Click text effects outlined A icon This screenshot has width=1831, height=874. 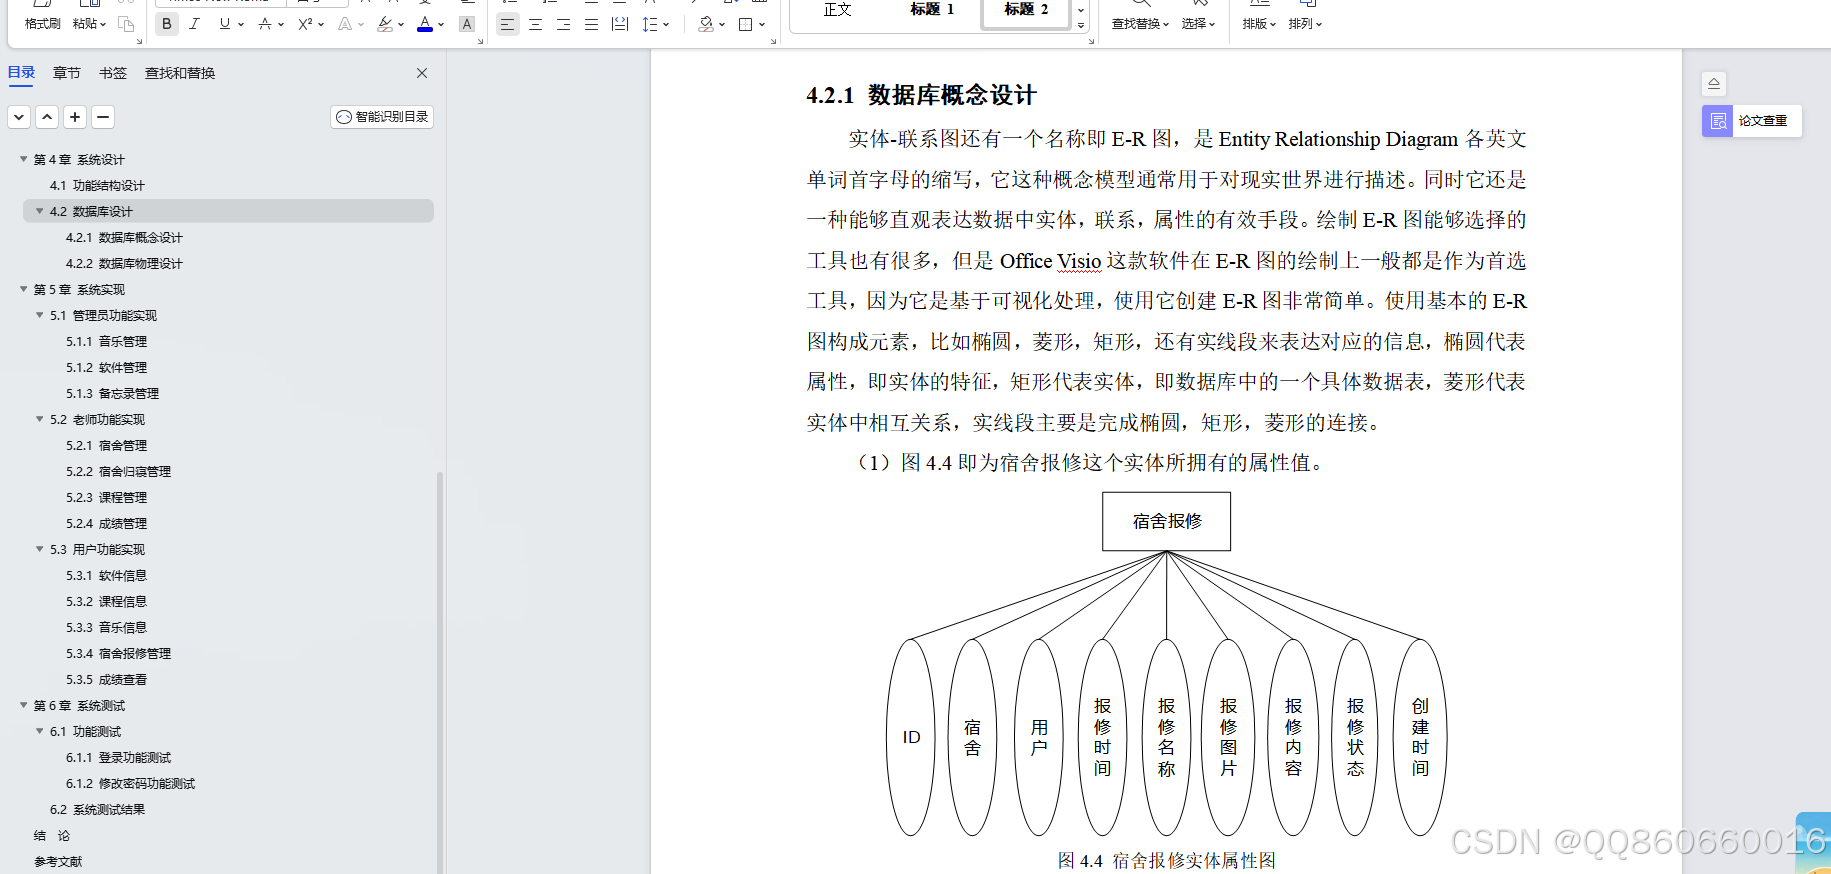click(345, 24)
